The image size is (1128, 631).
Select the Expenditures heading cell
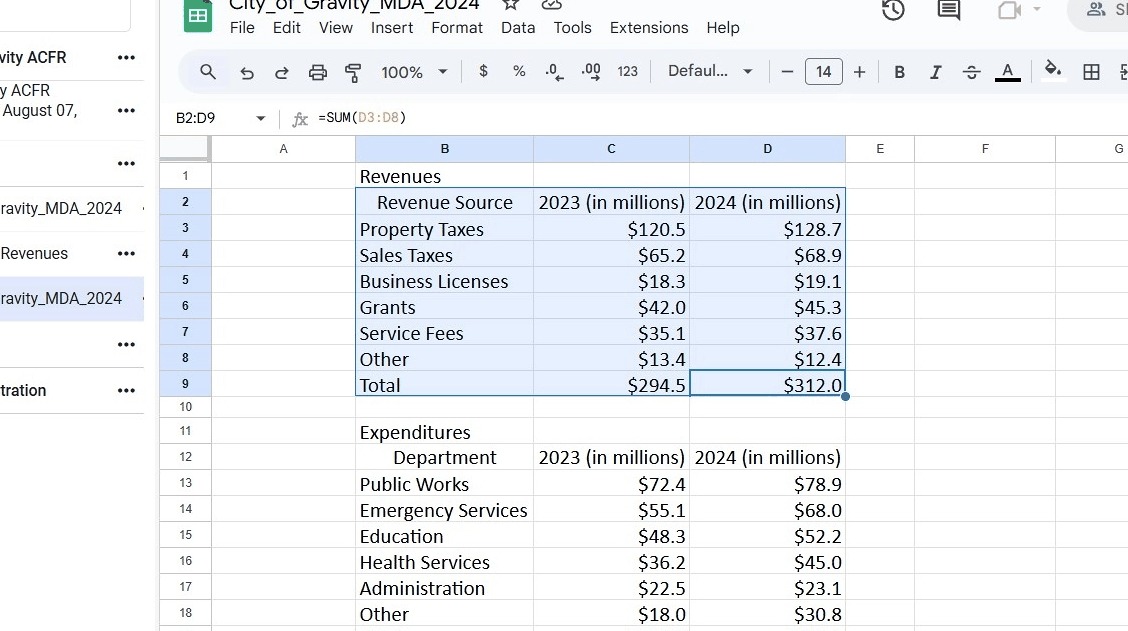click(x=445, y=432)
